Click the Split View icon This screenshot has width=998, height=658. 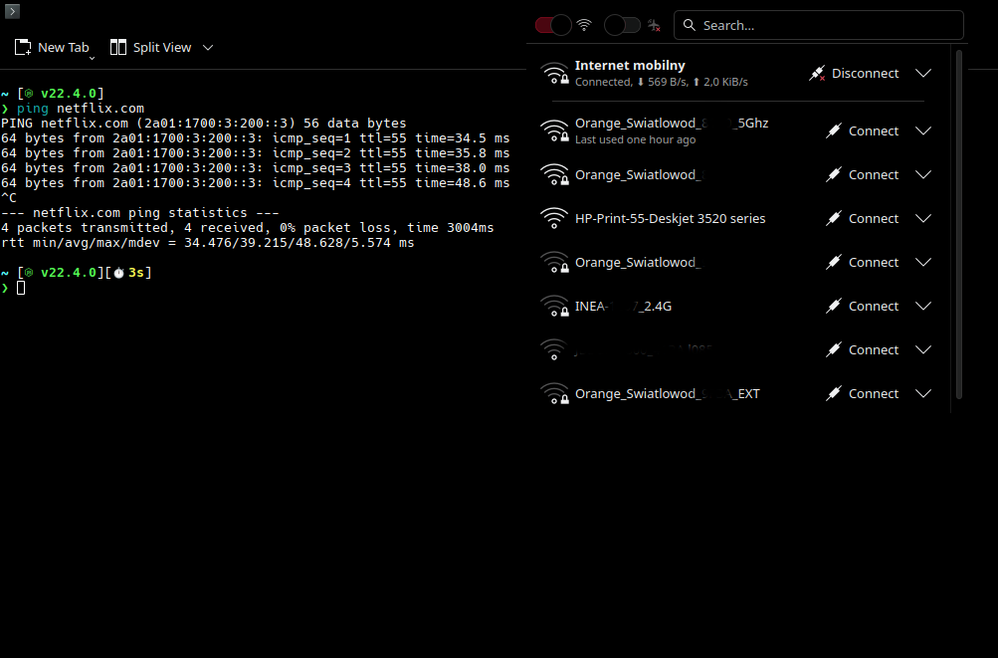point(118,47)
